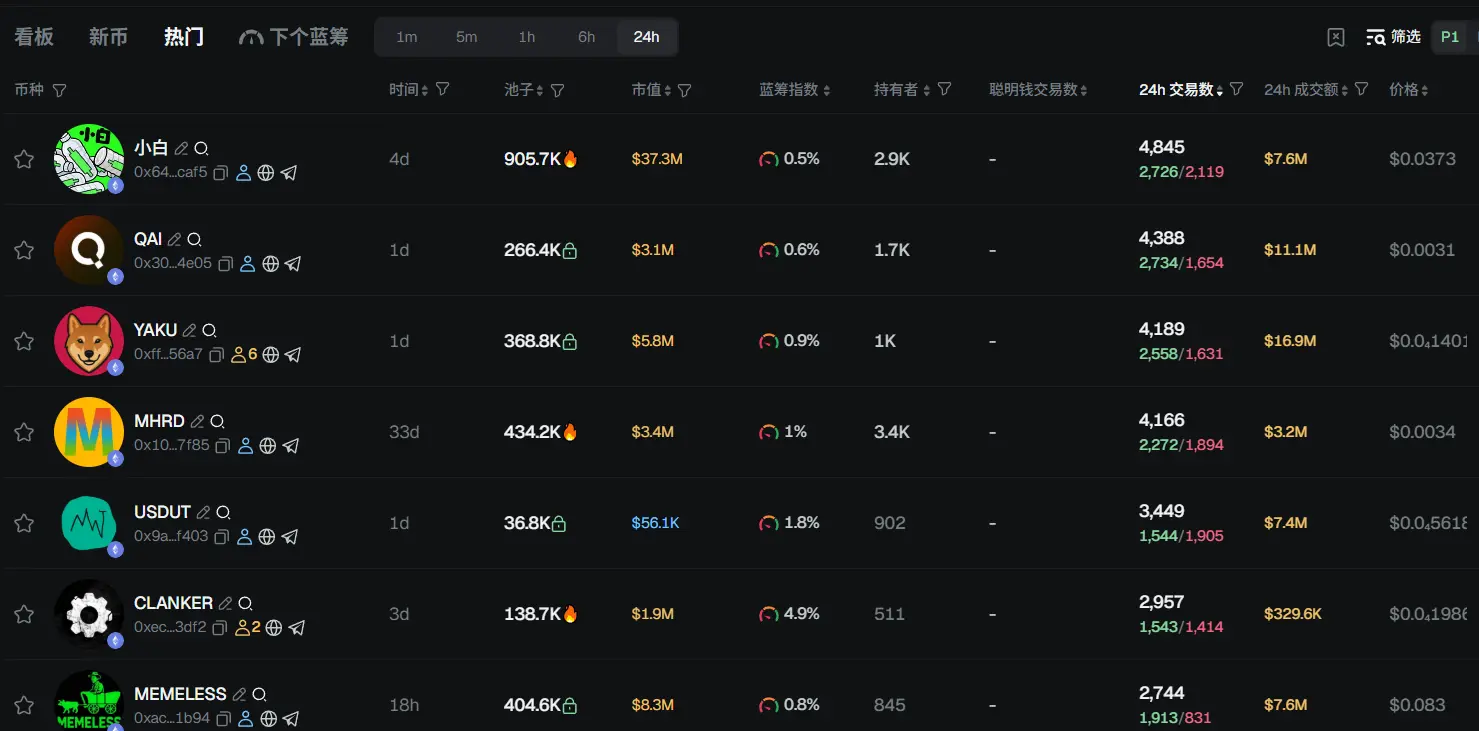This screenshot has width=1479, height=731.
Task: Open the holder profile icon for QAI
Action: pos(247,264)
